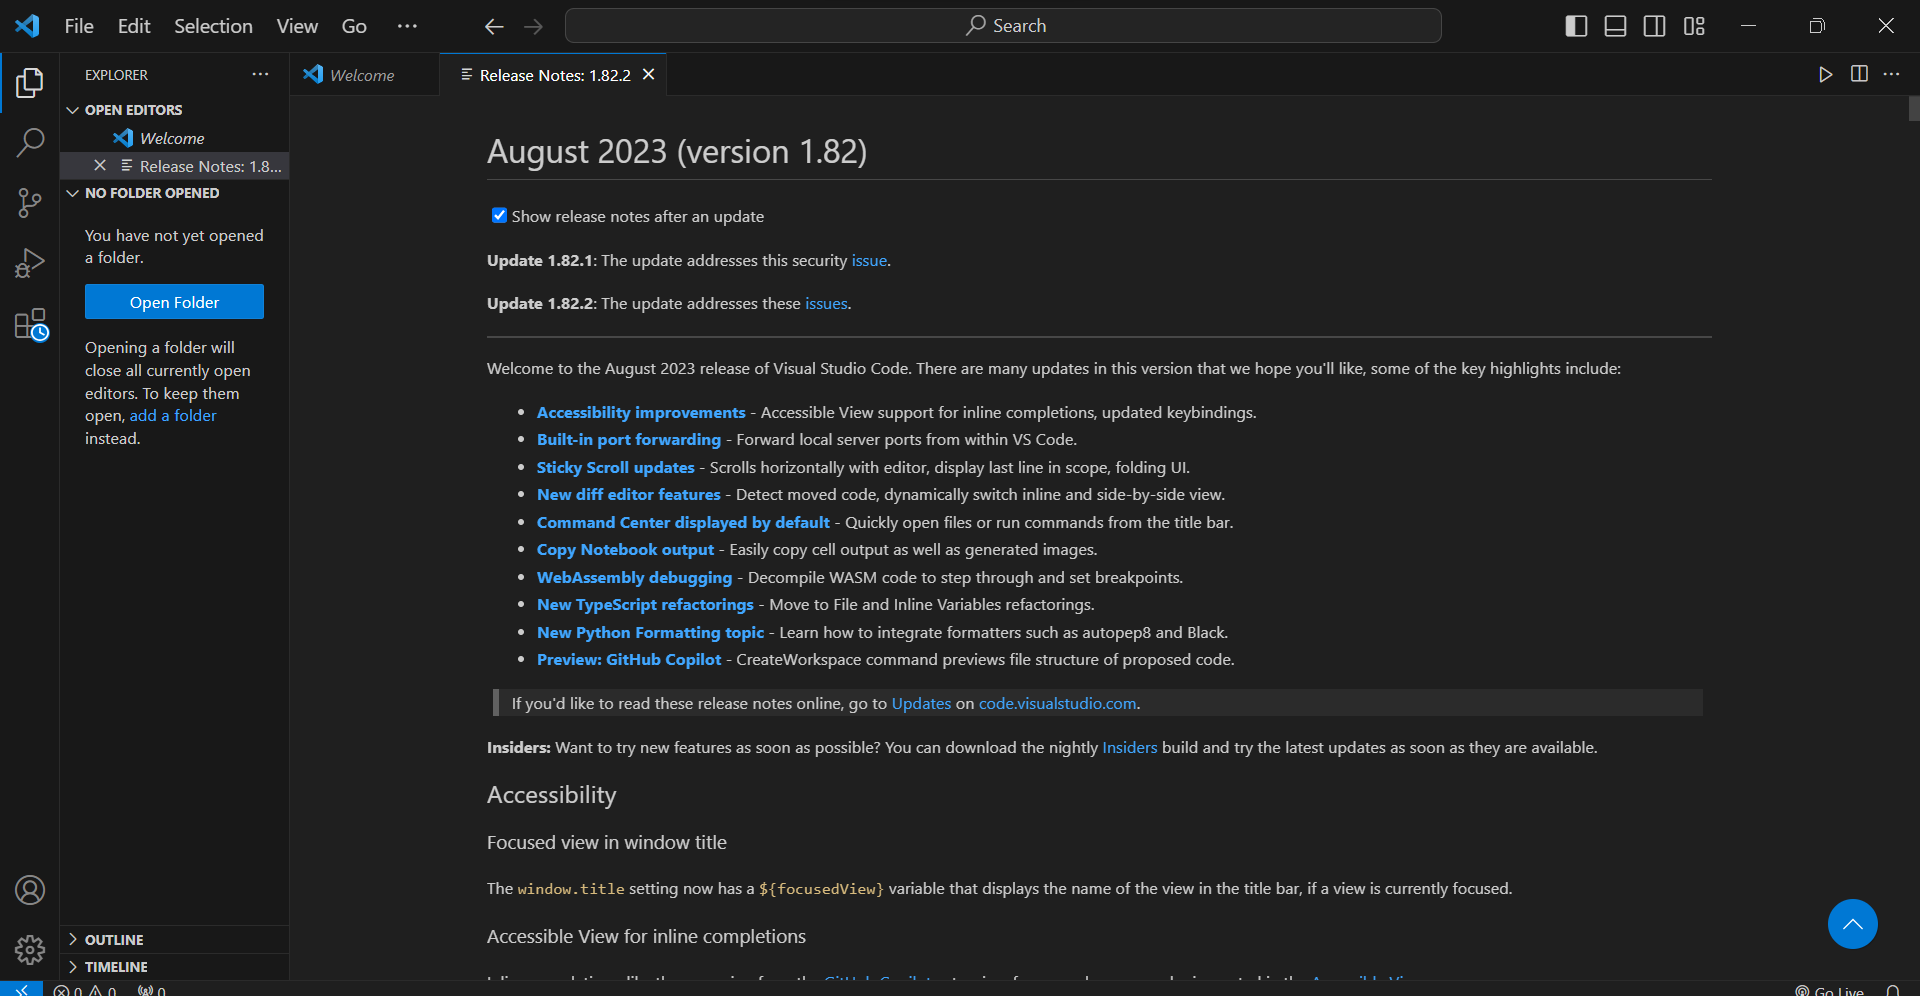Open the Extensions view
The height and width of the screenshot is (996, 1920).
tap(30, 324)
